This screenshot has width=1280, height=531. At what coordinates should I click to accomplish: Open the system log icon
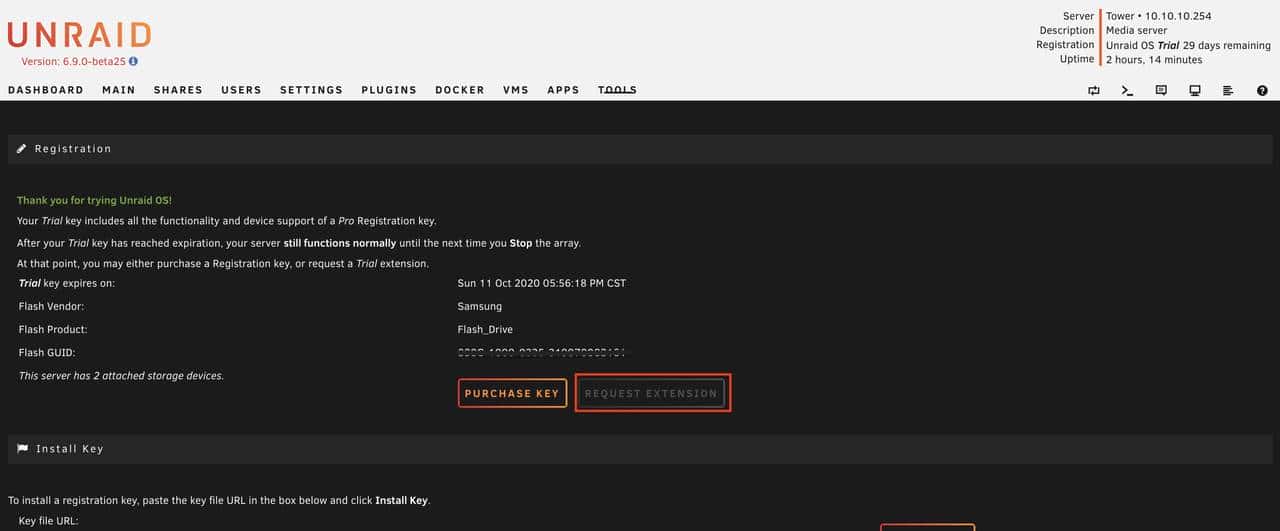(1228, 90)
